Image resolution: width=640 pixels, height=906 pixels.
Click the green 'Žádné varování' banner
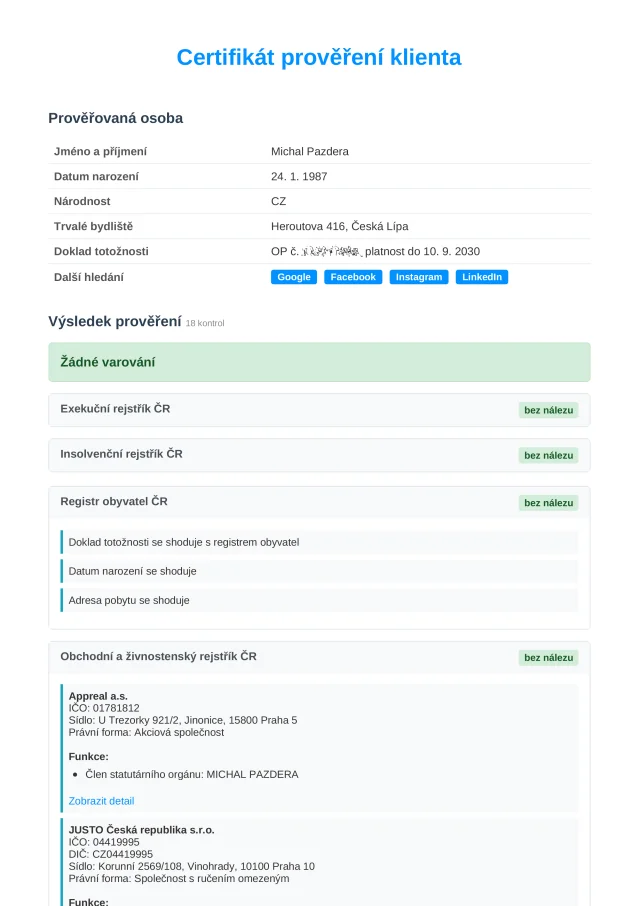click(319, 362)
